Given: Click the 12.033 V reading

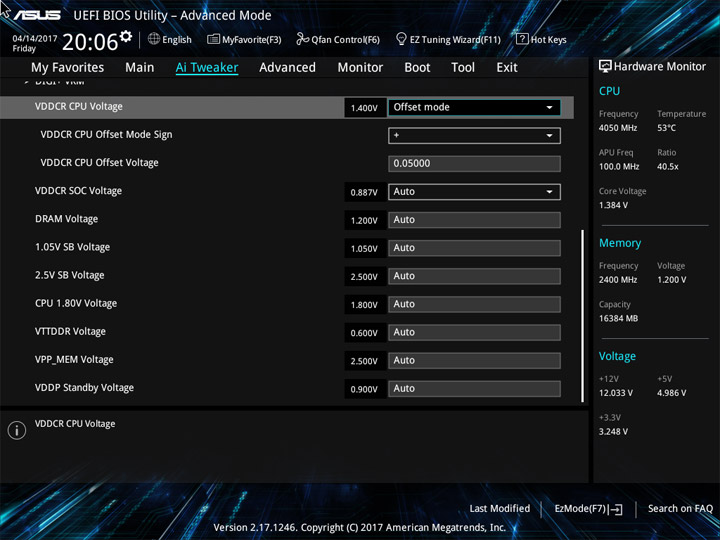Looking at the screenshot, I should 615,393.
